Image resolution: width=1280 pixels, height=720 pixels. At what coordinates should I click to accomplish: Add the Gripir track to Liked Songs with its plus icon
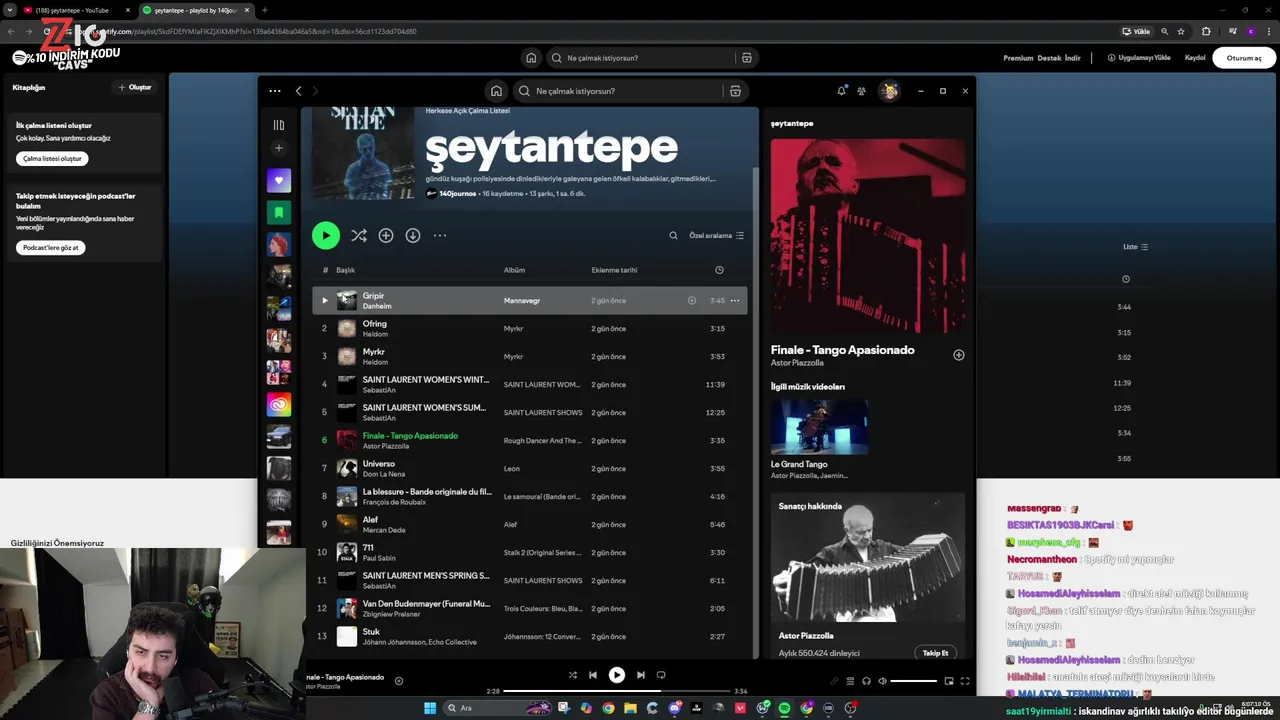[x=691, y=300]
